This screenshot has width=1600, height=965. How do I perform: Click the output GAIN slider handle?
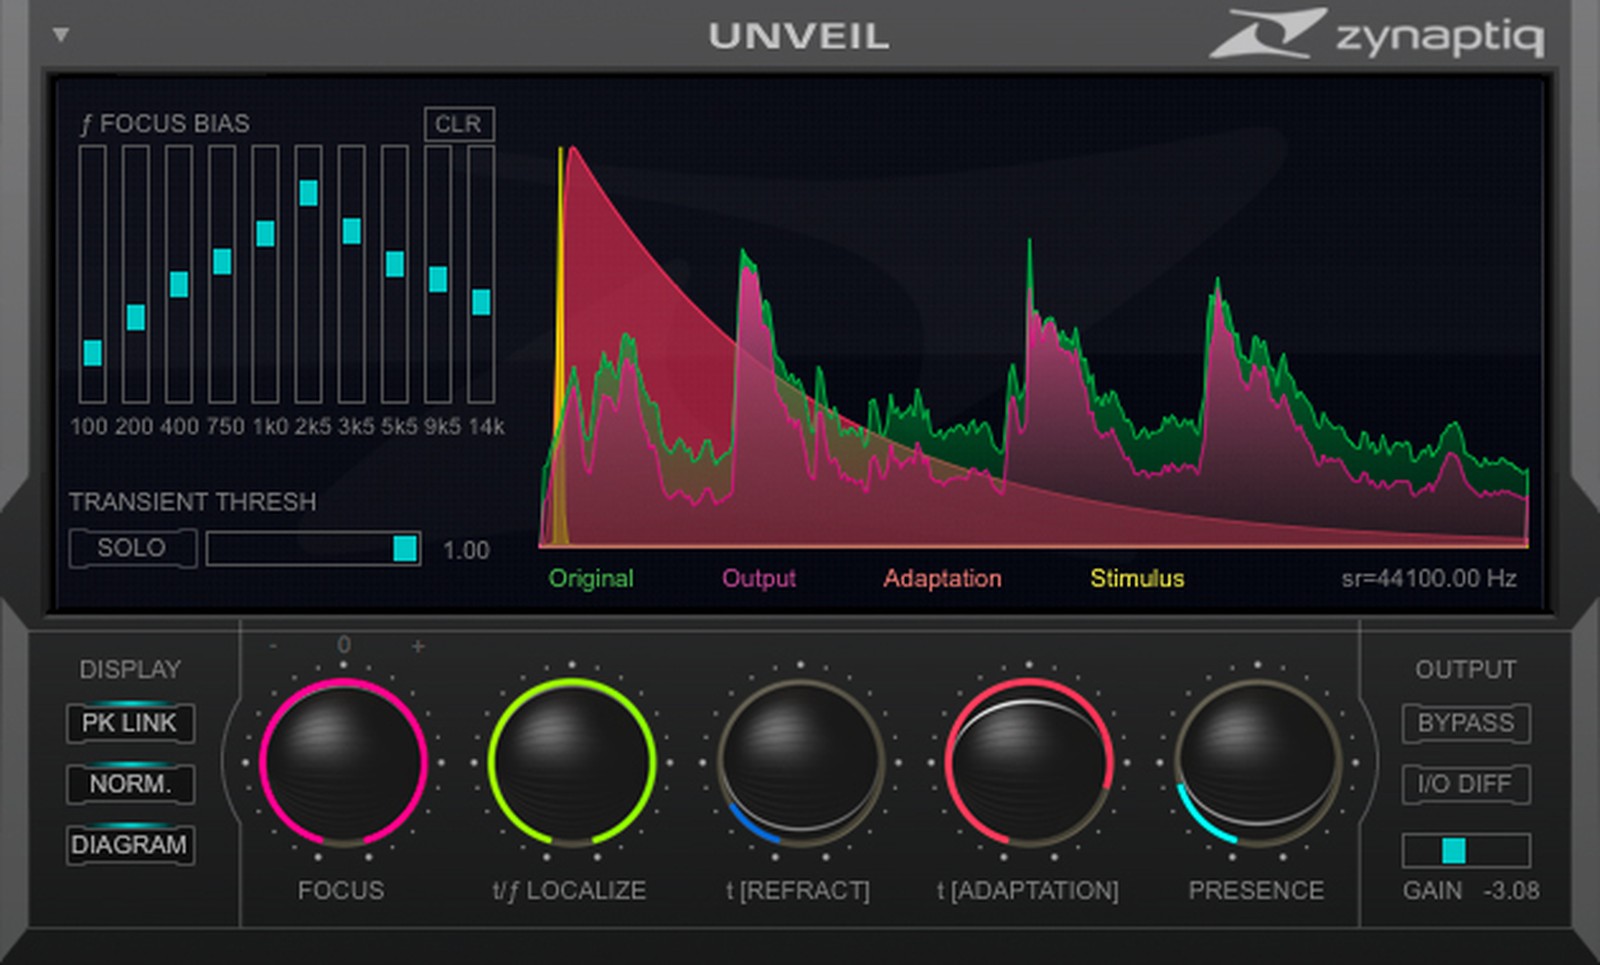click(x=1454, y=851)
